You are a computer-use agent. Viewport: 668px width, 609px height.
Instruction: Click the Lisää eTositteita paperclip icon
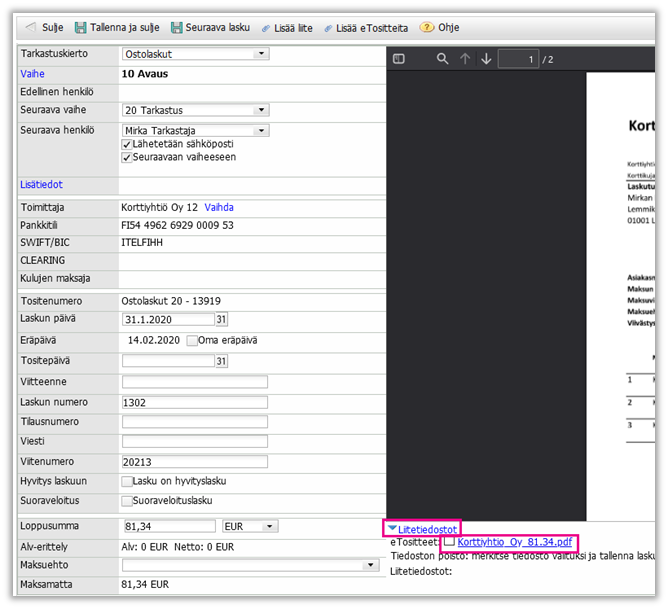tap(328, 29)
